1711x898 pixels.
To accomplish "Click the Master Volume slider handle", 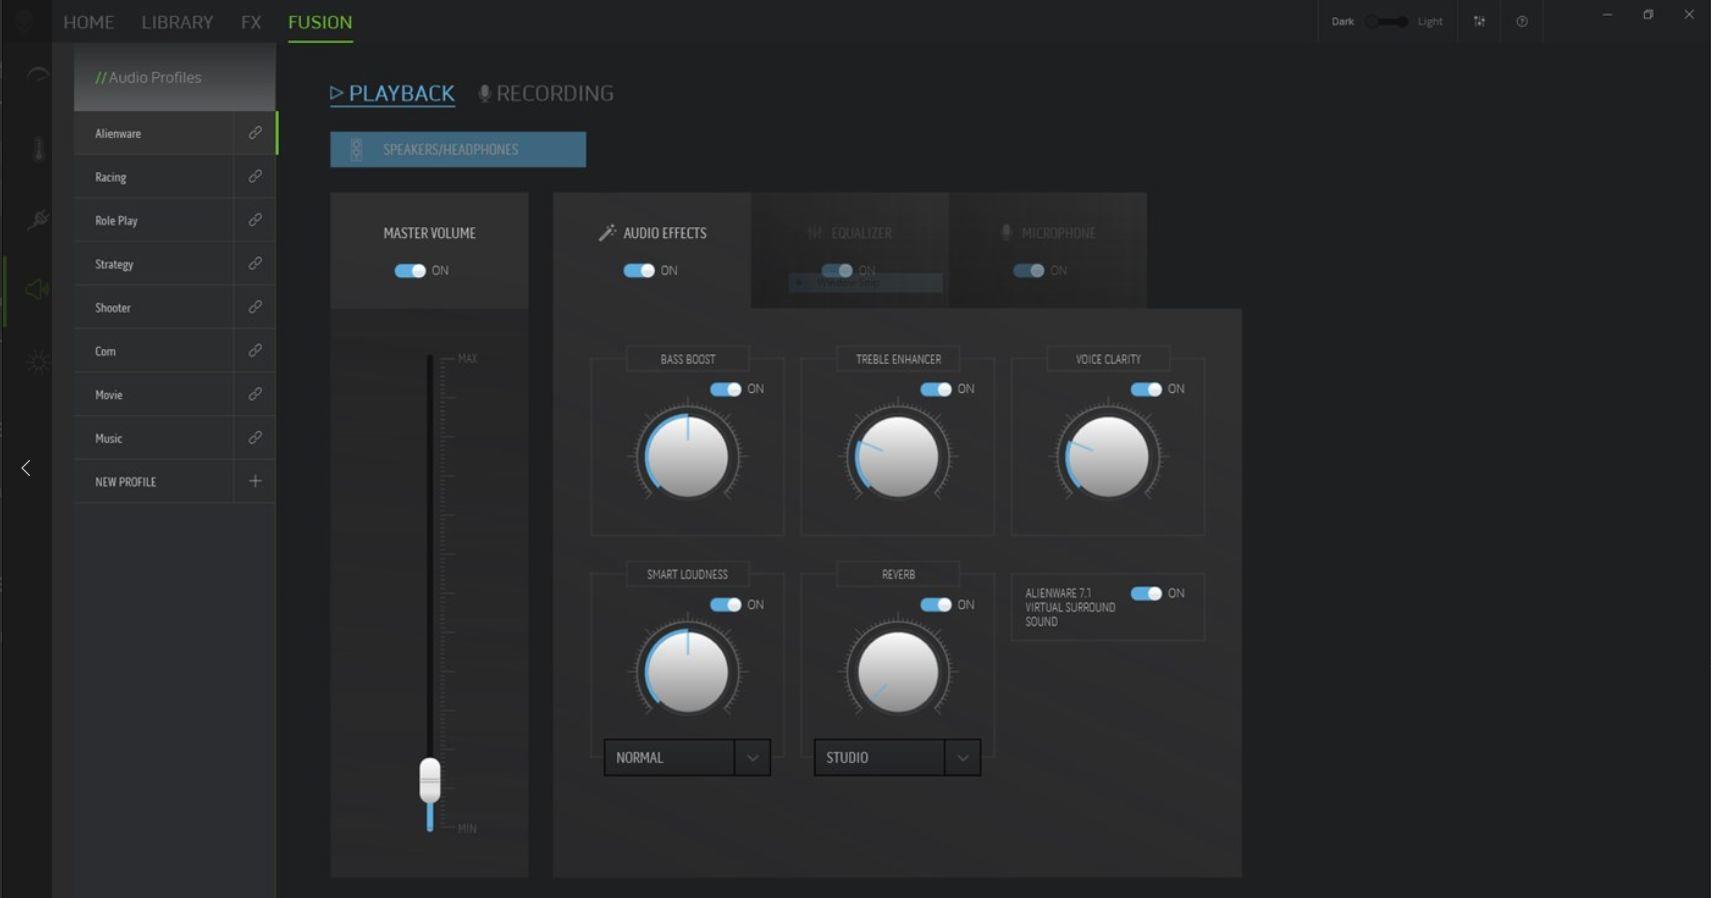I will (x=430, y=779).
